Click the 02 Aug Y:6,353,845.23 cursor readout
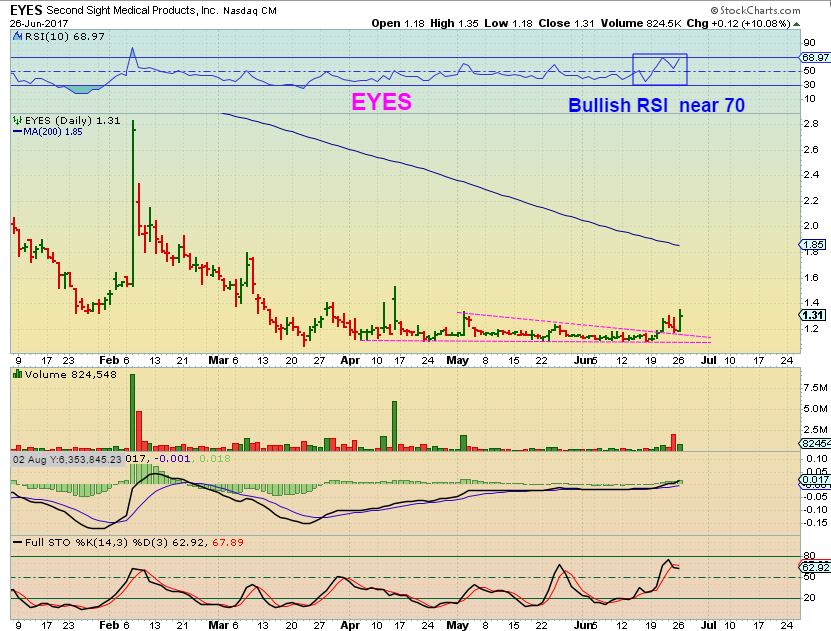Viewport: 831px width, 631px height. click(67, 459)
